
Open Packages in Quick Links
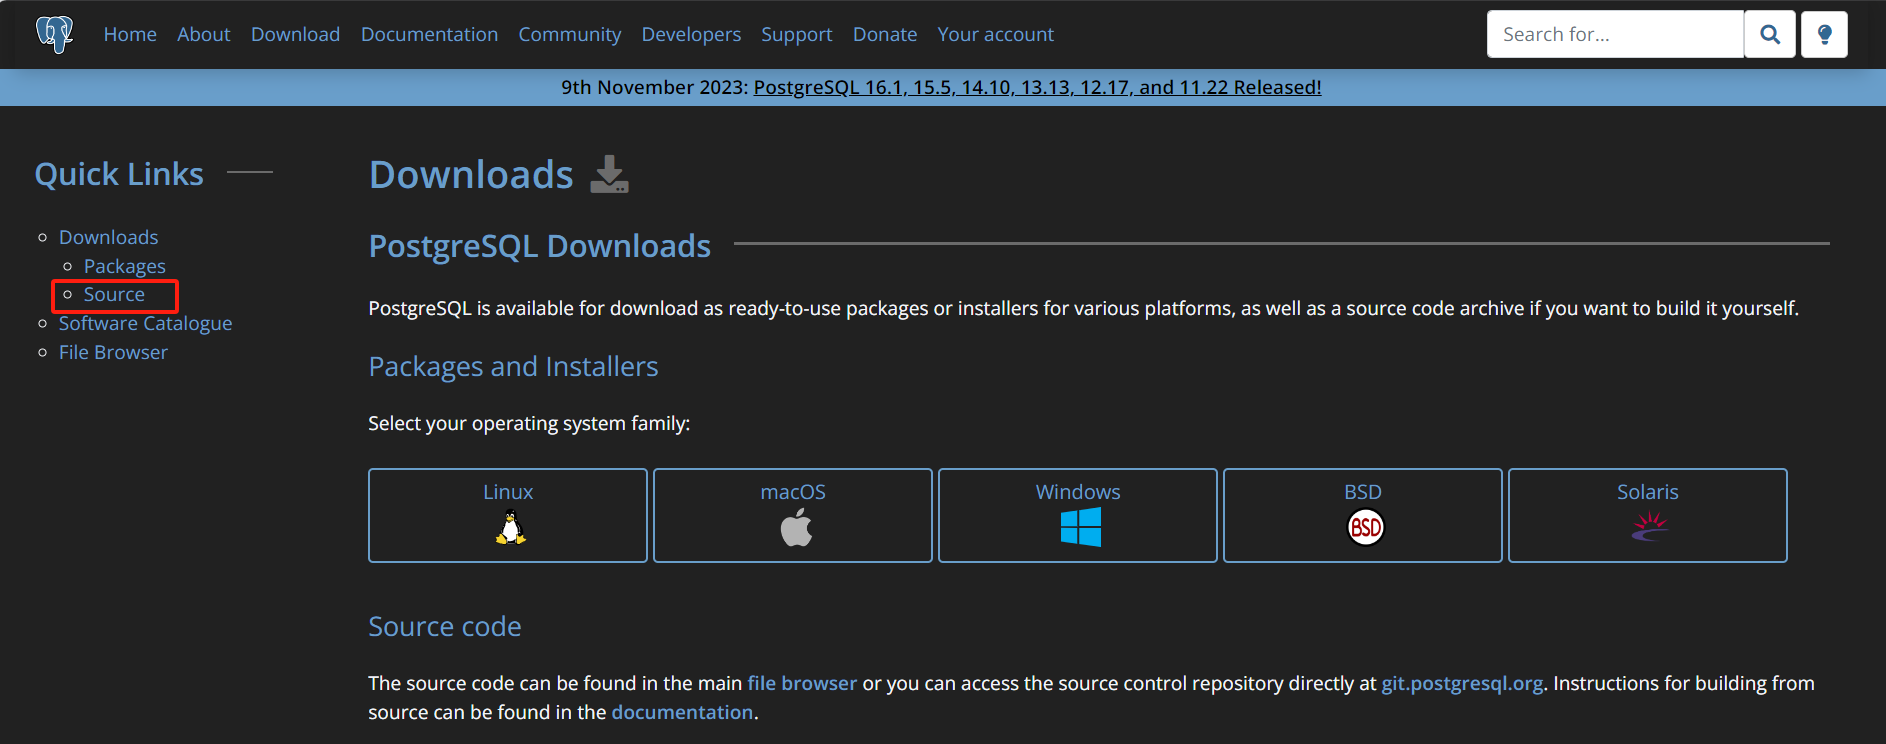click(125, 266)
